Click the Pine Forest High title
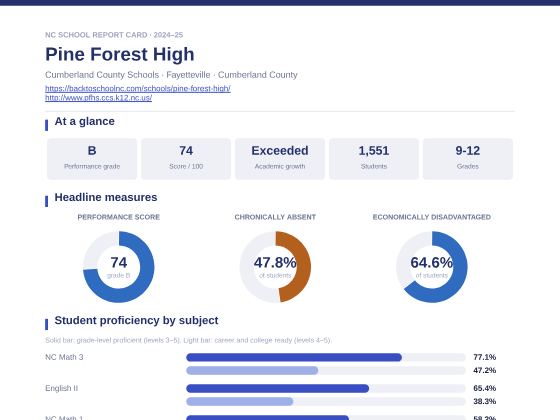 click(x=120, y=54)
